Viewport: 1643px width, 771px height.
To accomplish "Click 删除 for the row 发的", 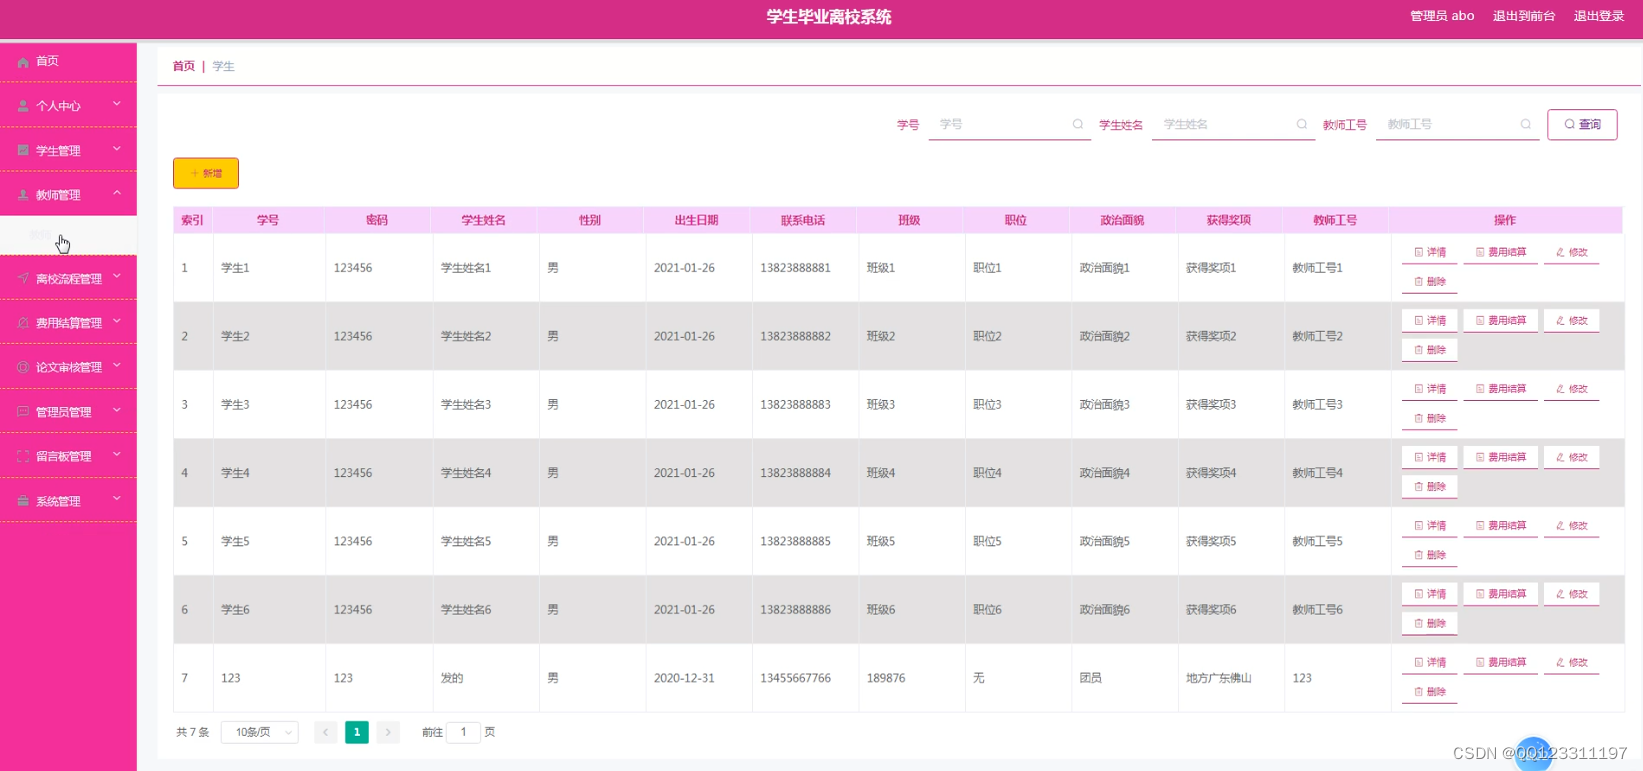I will pos(1430,692).
